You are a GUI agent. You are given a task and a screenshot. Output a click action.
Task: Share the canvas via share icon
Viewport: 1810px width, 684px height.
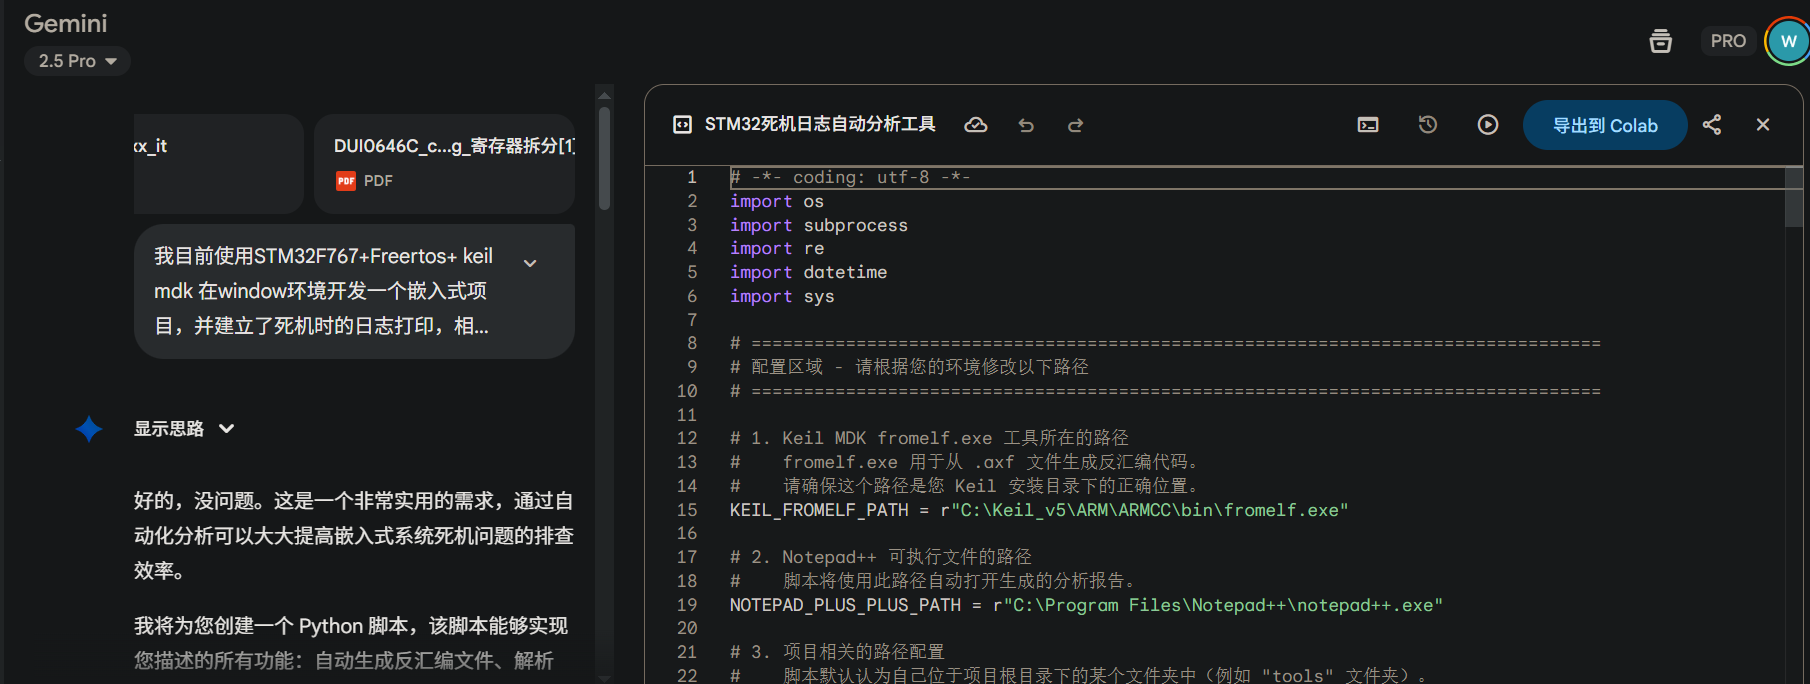[1712, 125]
